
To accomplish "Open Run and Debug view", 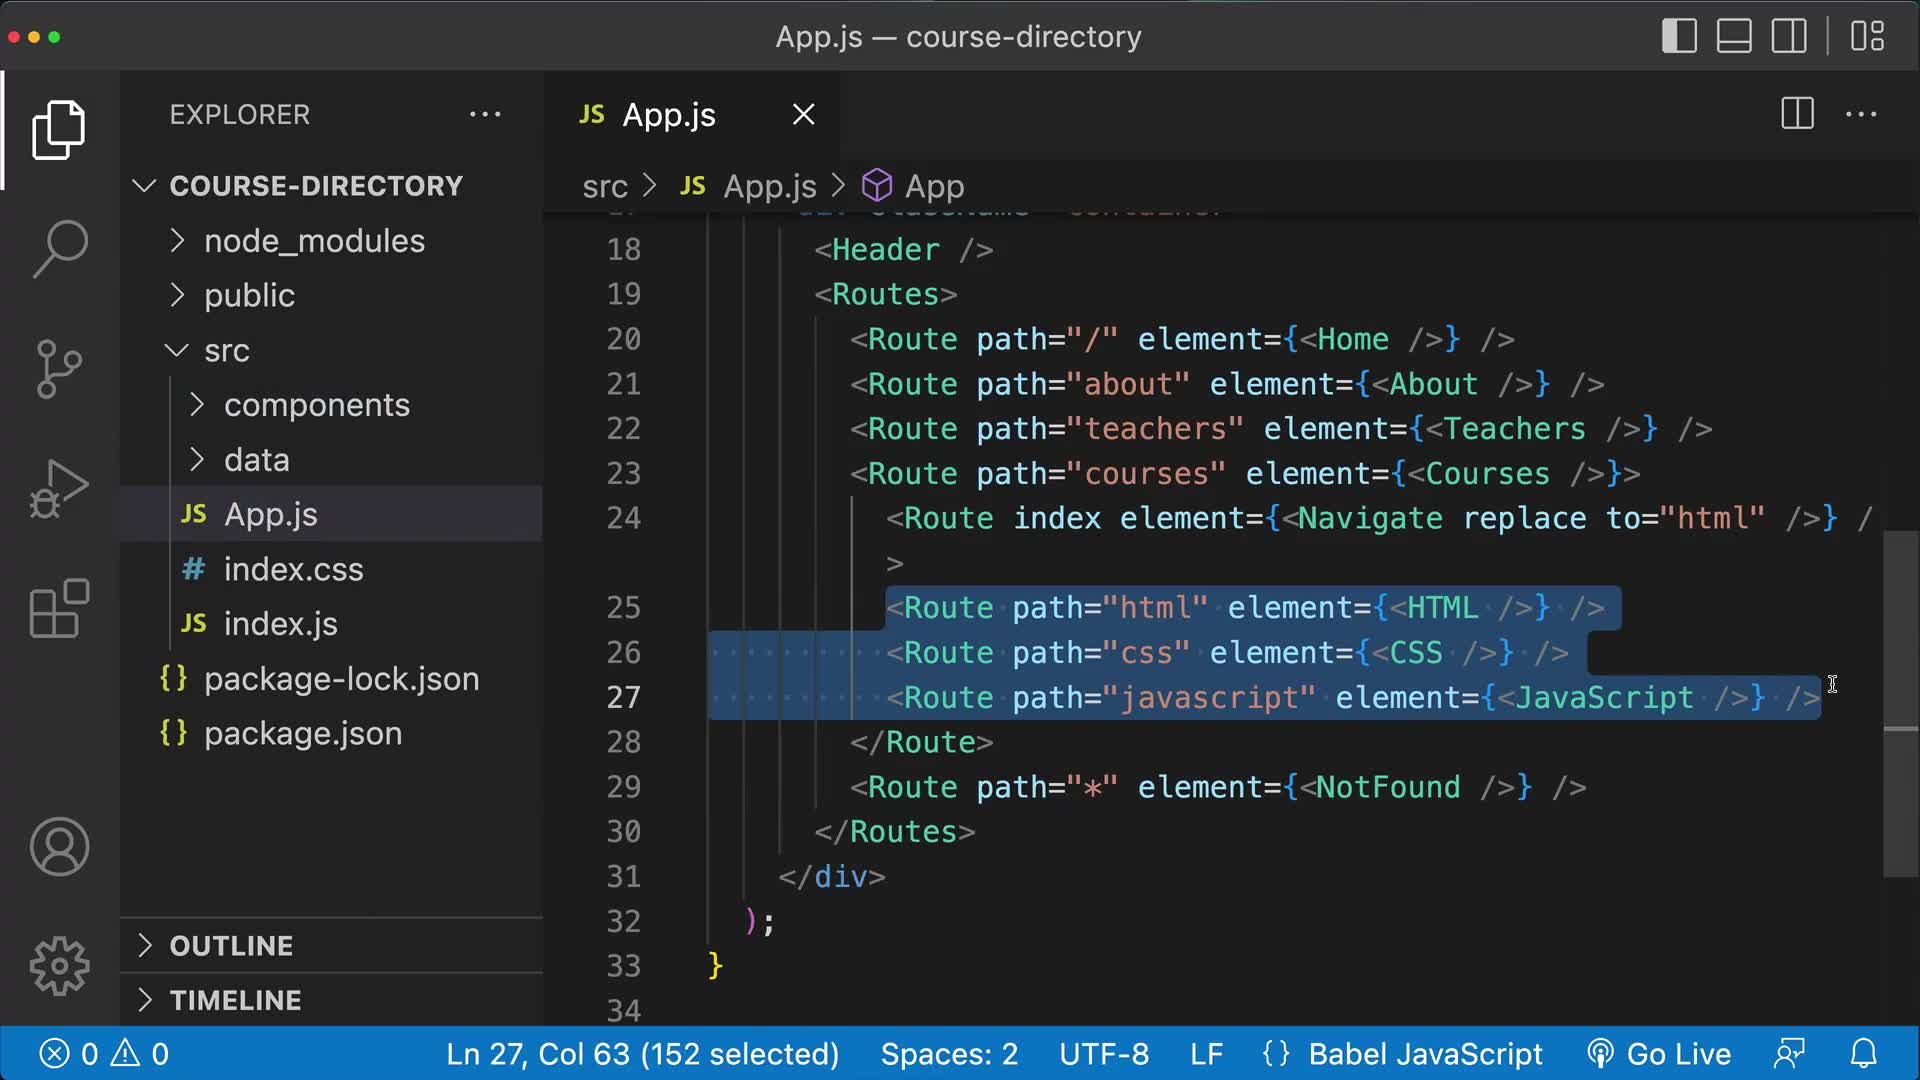I will coord(59,487).
